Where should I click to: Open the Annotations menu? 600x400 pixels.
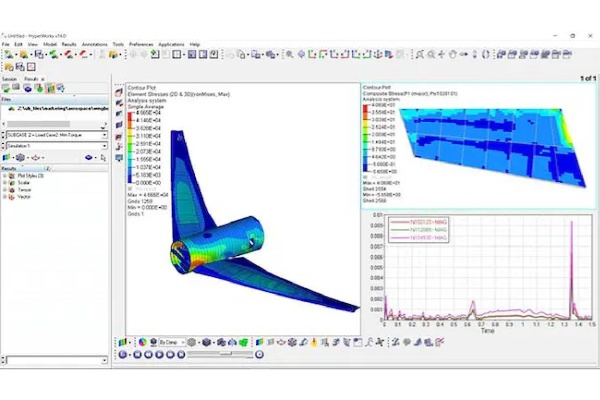pos(94,44)
